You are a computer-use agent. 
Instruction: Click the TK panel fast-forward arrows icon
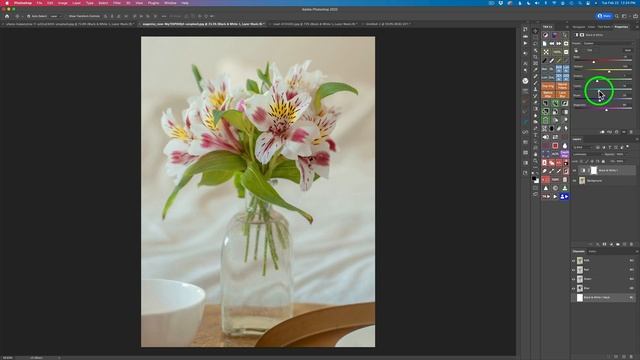point(559,44)
